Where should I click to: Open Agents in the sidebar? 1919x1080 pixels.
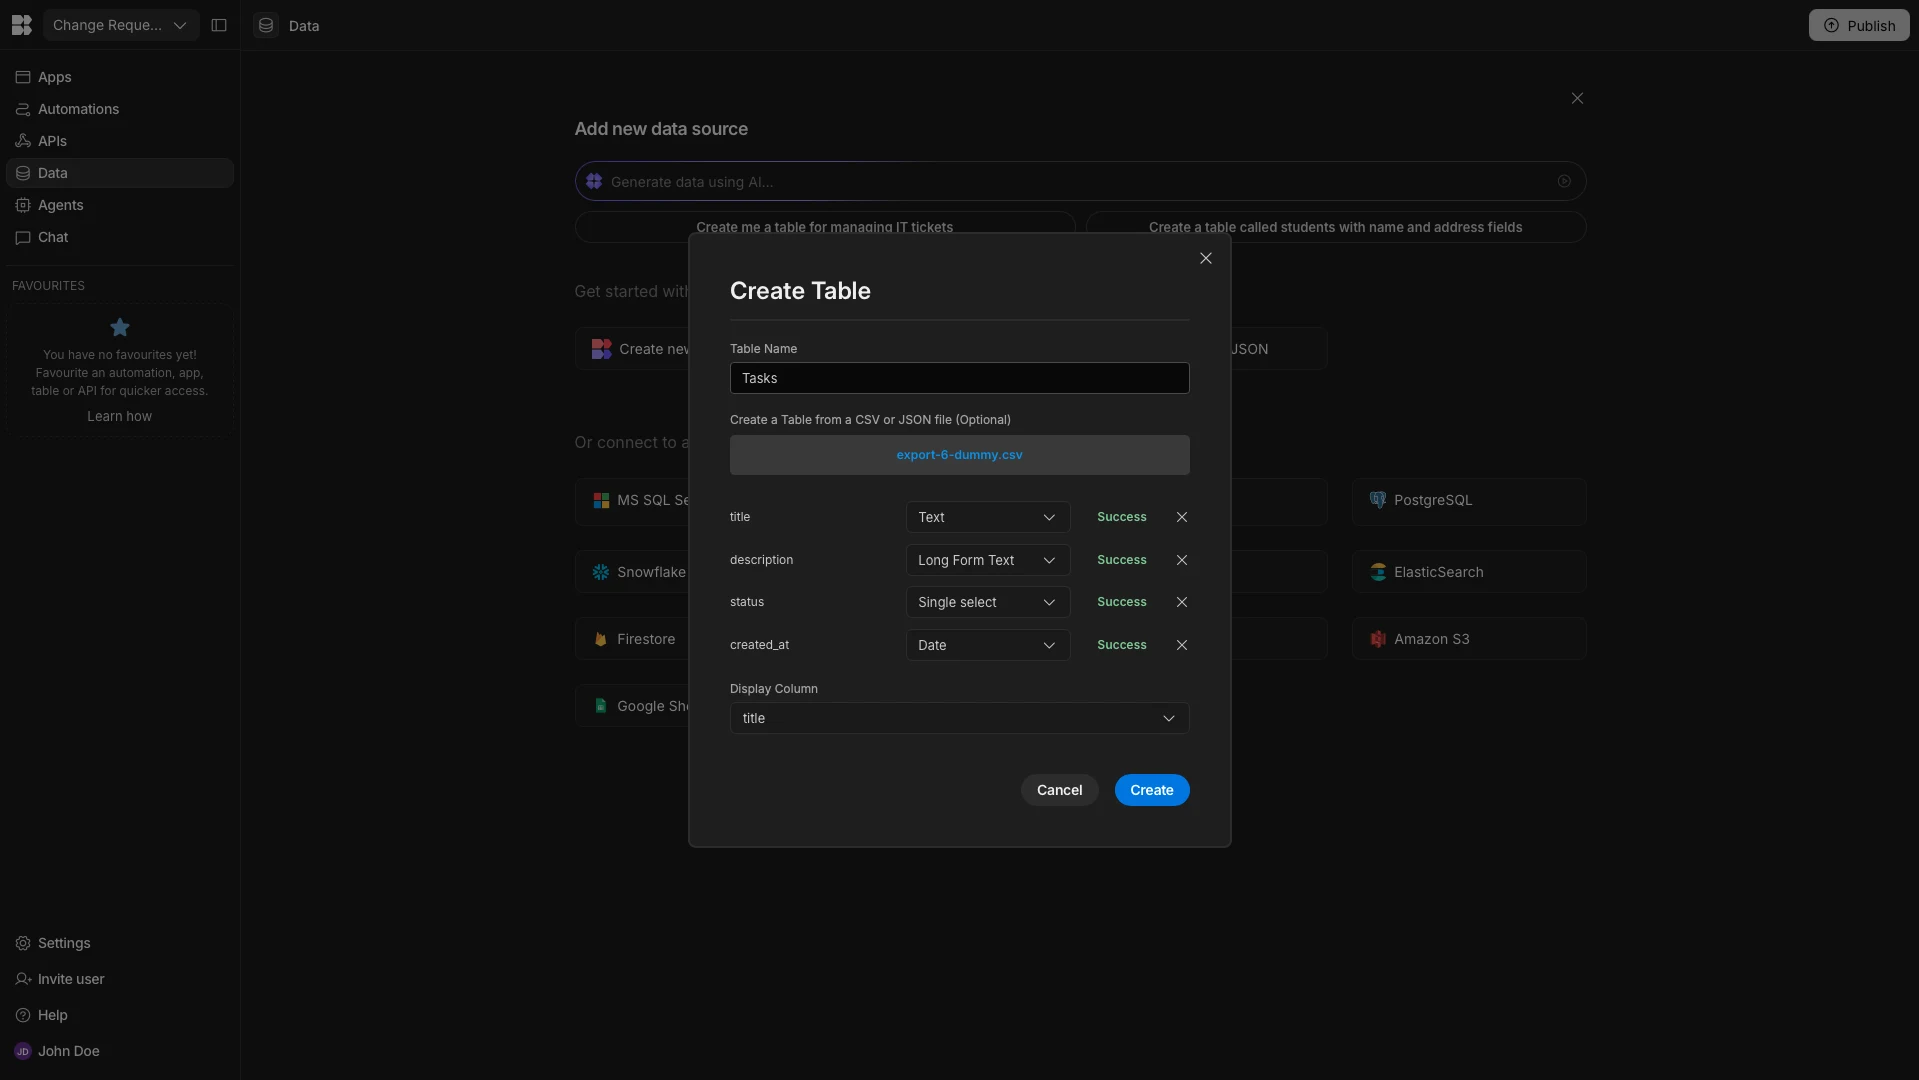(120, 205)
